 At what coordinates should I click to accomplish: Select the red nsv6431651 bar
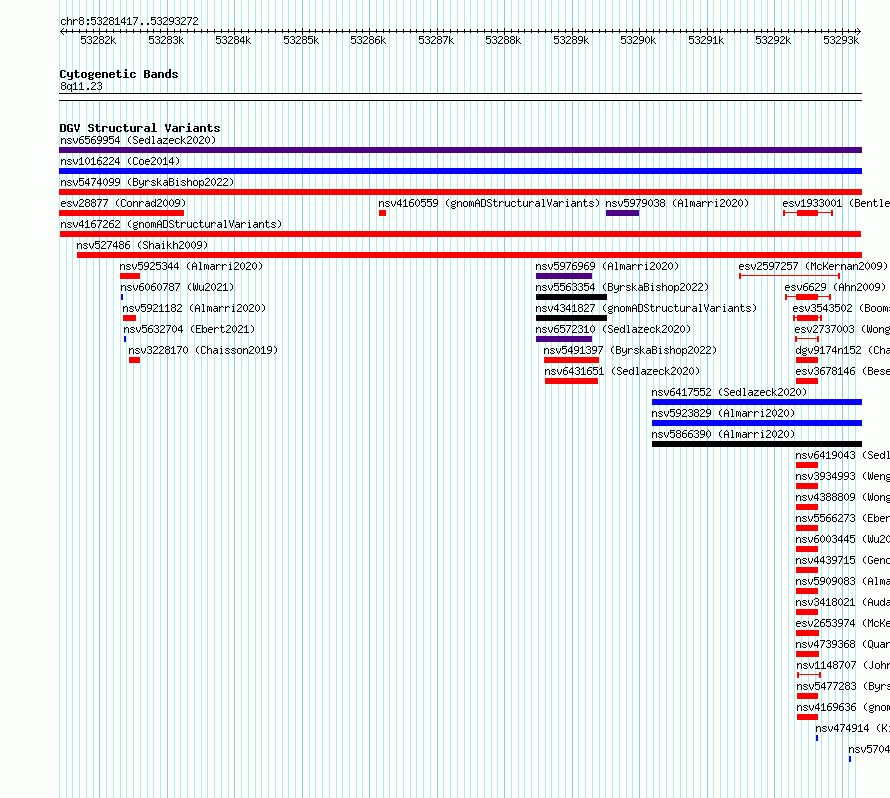(572, 381)
